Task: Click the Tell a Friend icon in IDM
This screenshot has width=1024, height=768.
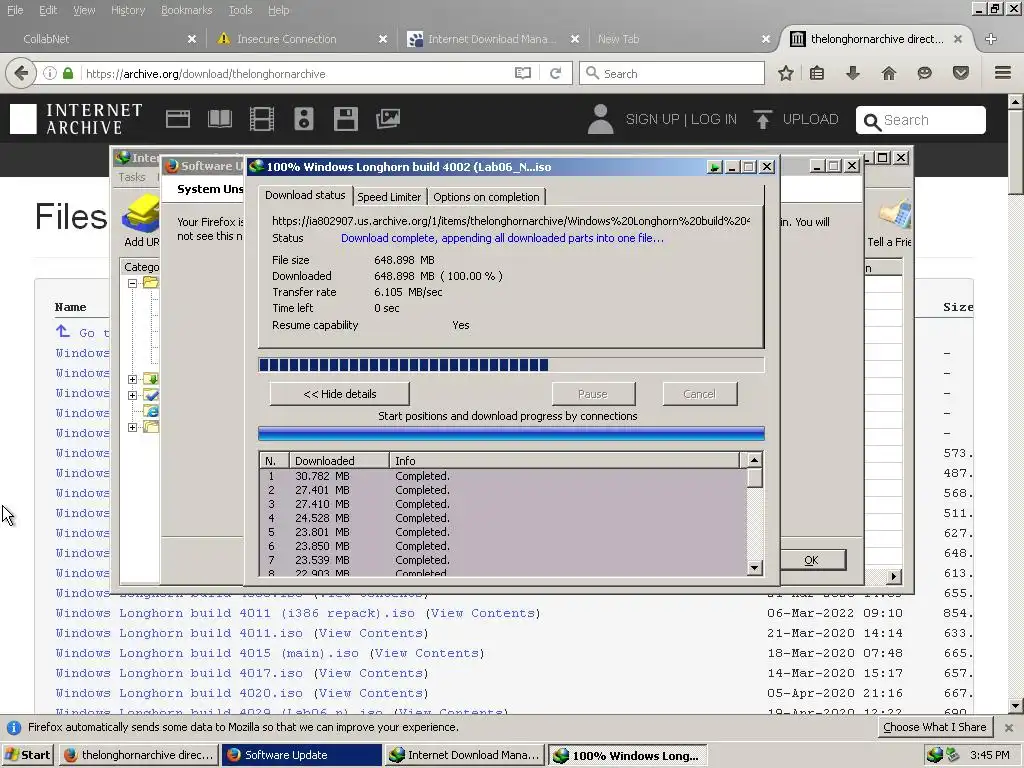Action: tap(889, 223)
